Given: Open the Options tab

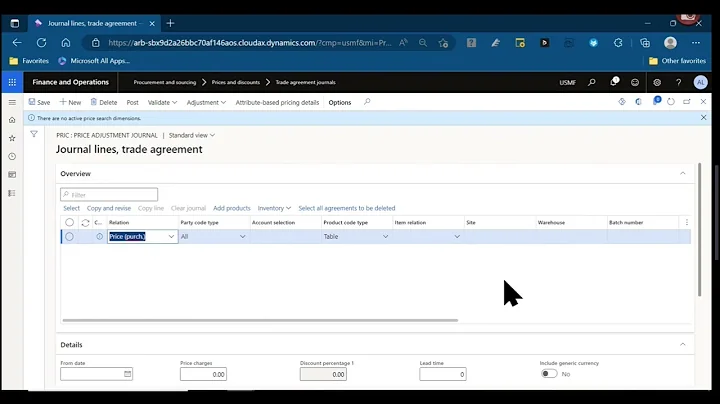Looking at the screenshot, I should (340, 102).
